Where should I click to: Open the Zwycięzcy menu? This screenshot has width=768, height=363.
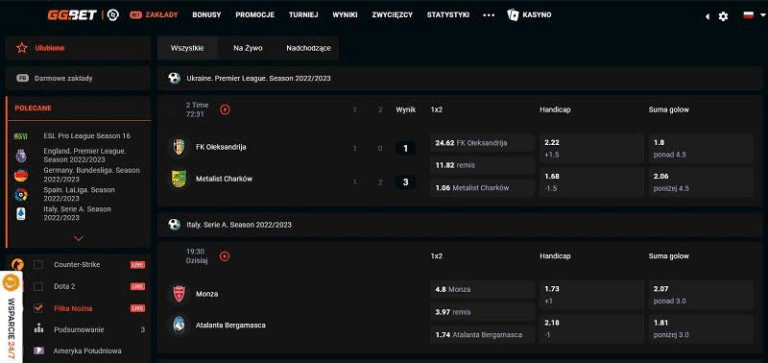pyautogui.click(x=392, y=15)
